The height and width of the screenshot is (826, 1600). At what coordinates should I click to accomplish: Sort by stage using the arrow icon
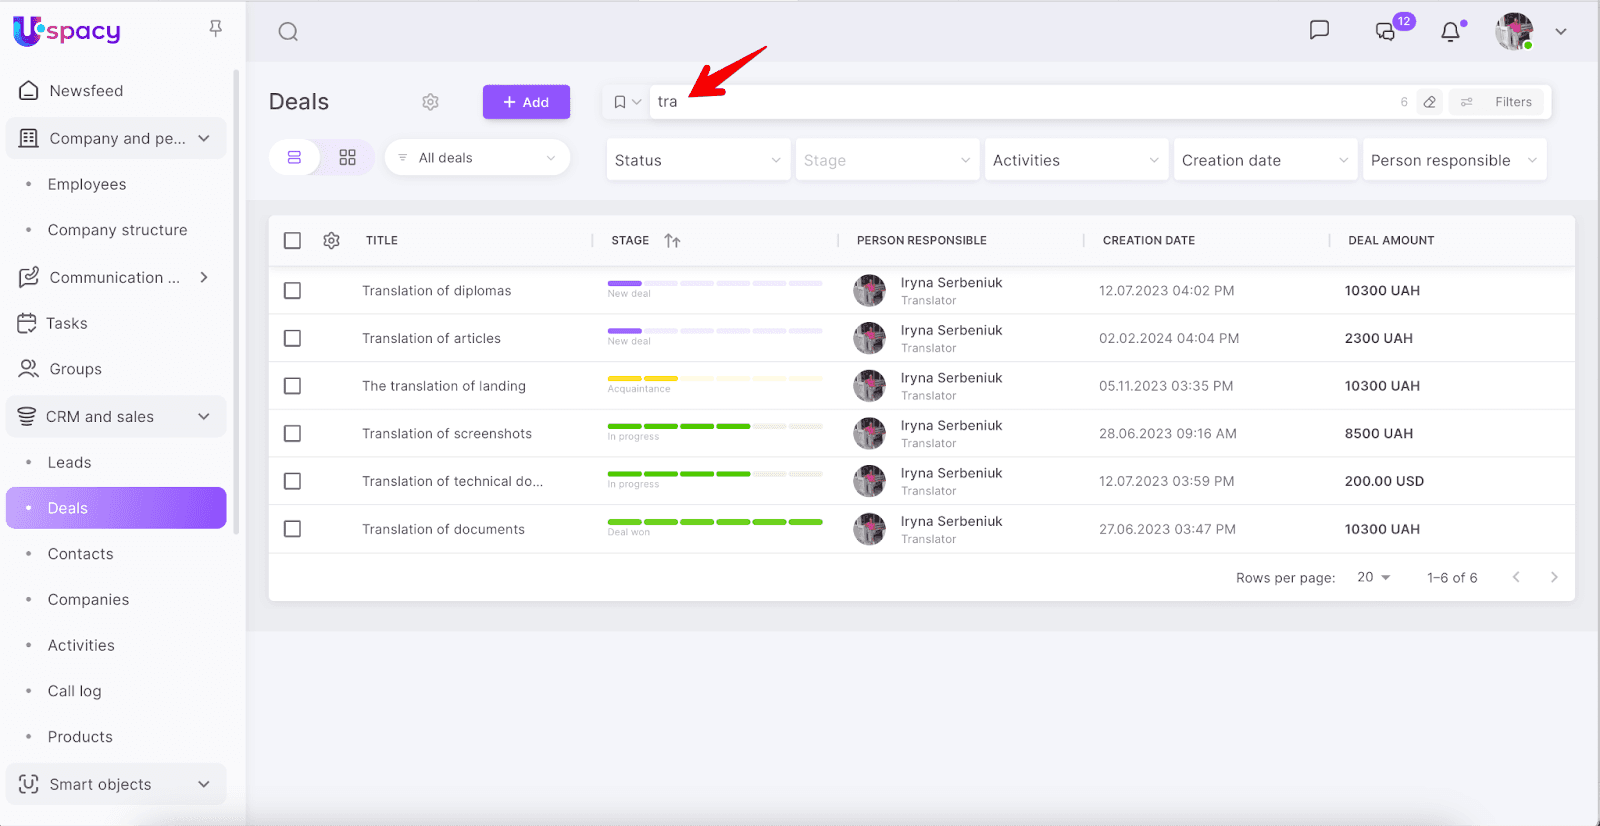[672, 241]
